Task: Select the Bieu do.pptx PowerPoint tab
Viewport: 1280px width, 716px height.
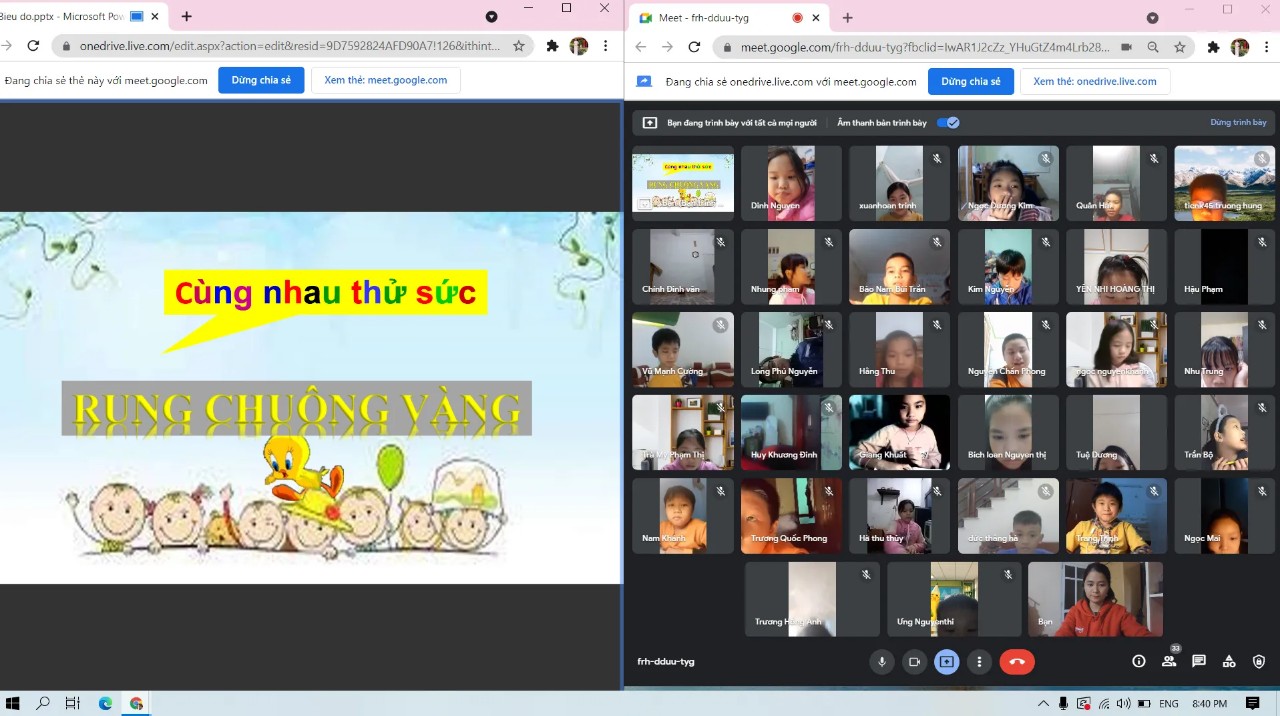Action: 60,17
